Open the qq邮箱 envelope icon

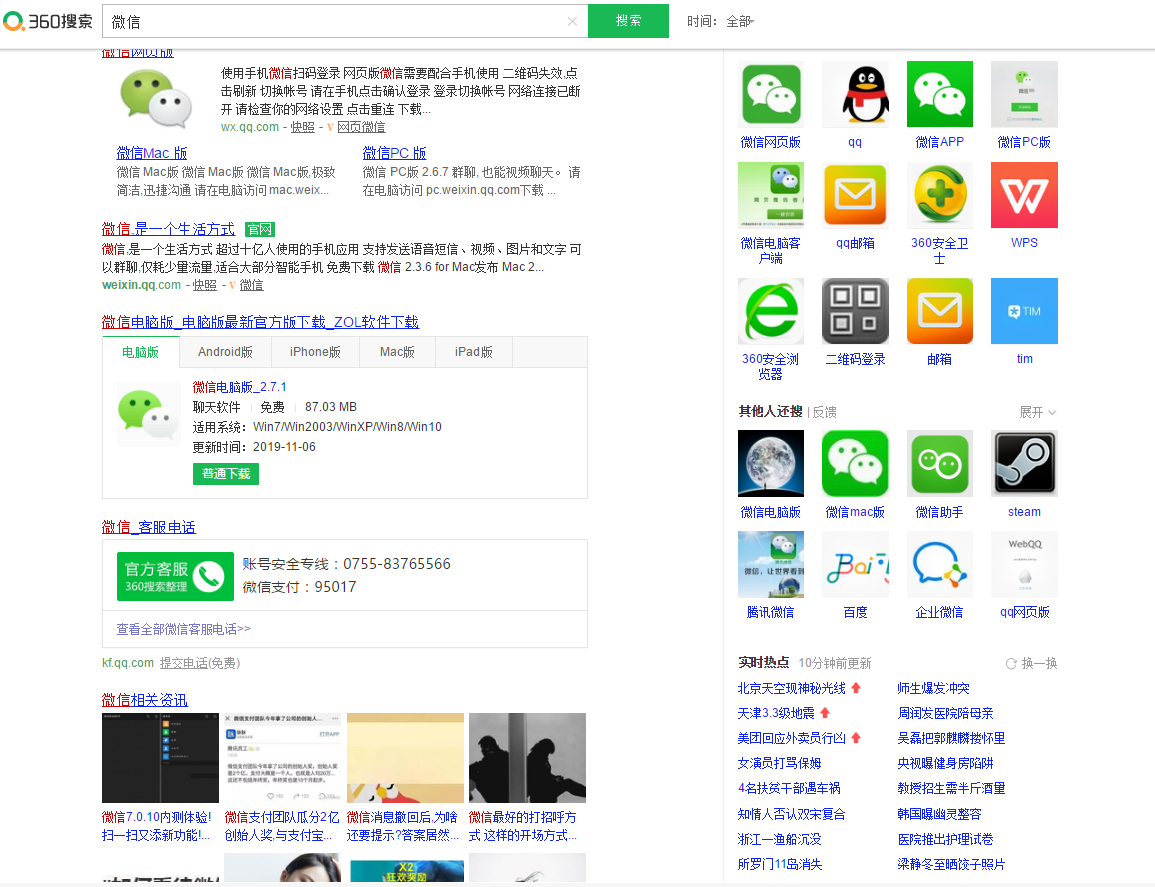854,195
